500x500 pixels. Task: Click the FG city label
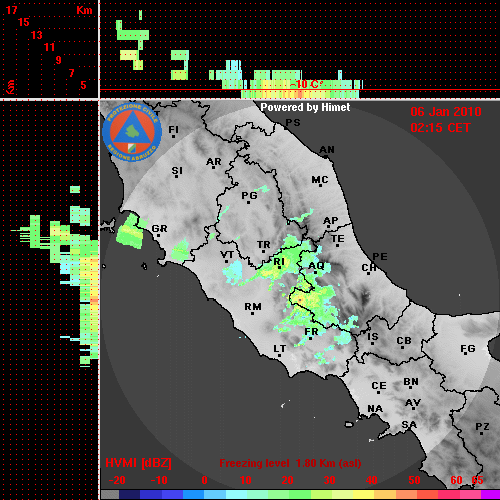[x=468, y=349]
